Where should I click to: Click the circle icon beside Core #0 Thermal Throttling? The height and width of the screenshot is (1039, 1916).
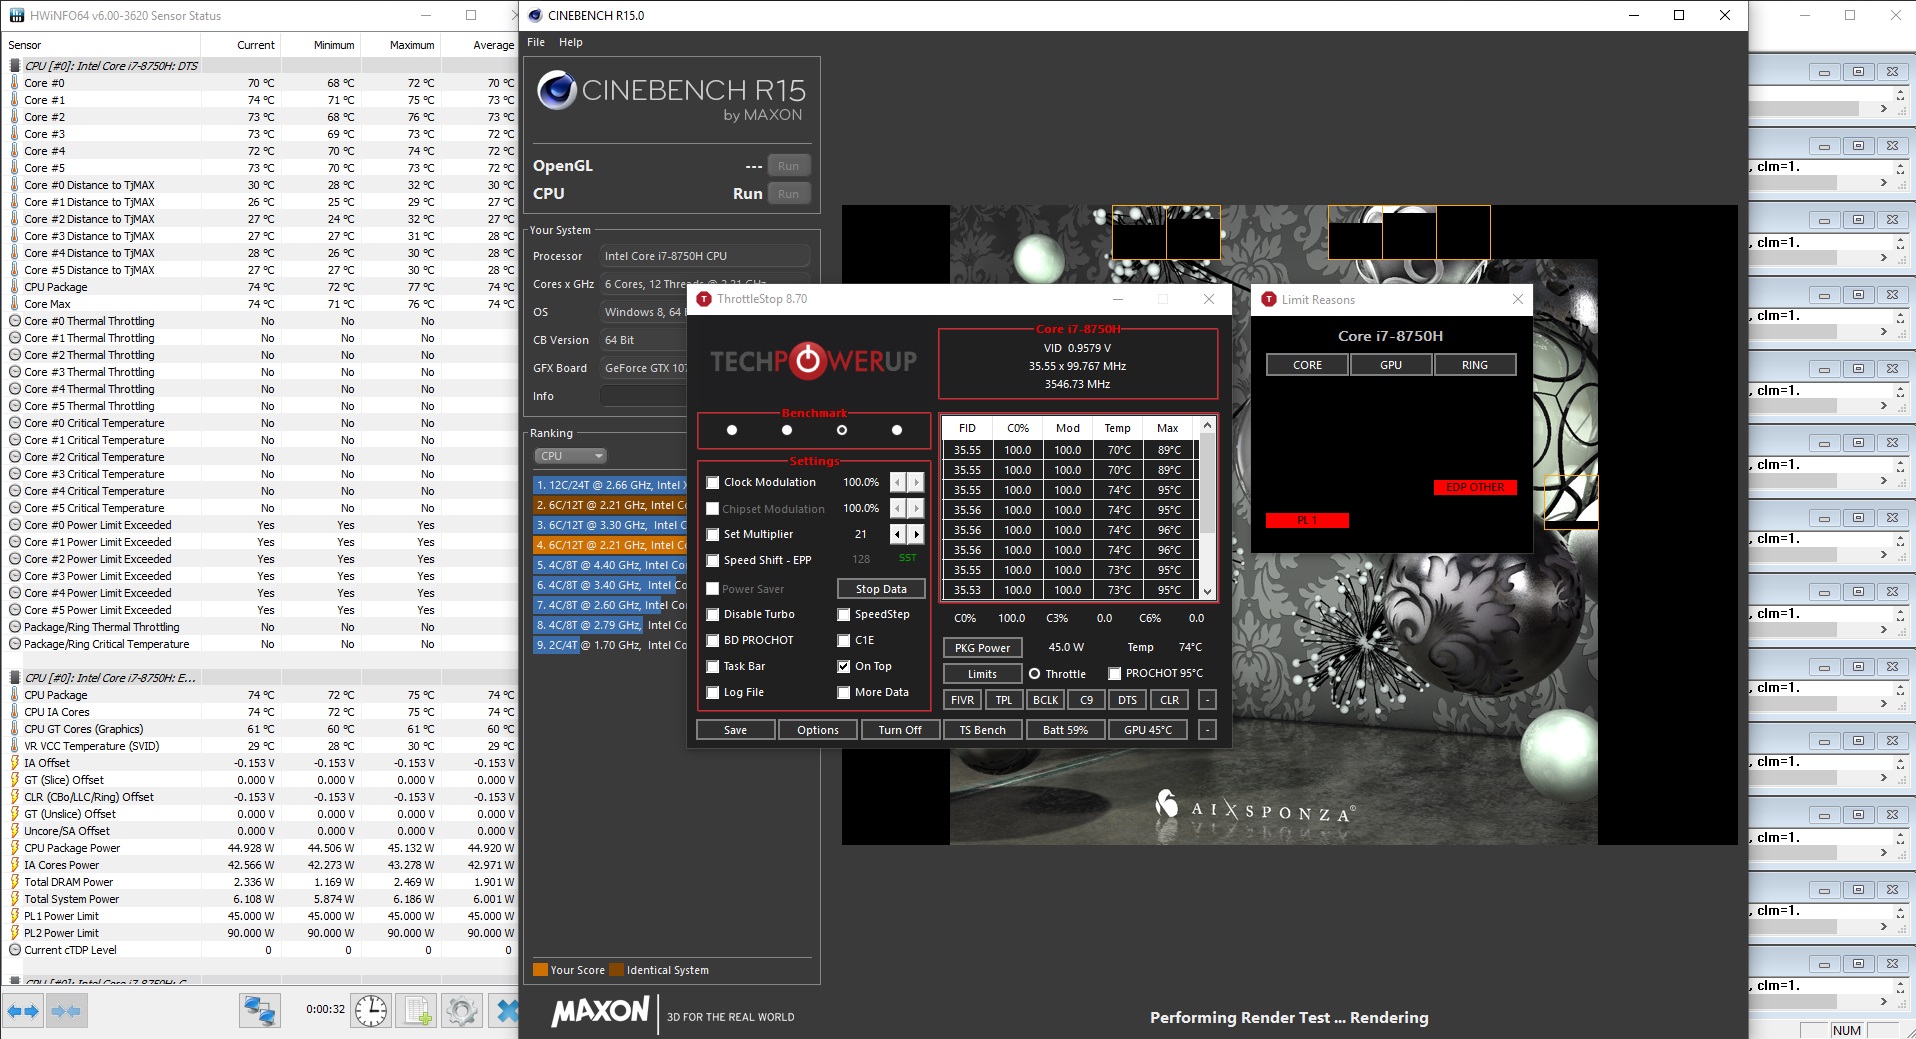click(14, 321)
